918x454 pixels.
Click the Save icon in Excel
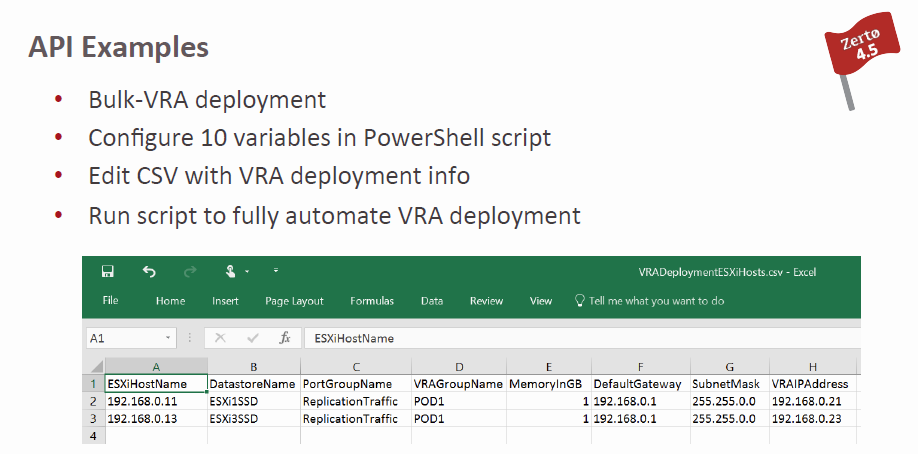(x=108, y=271)
